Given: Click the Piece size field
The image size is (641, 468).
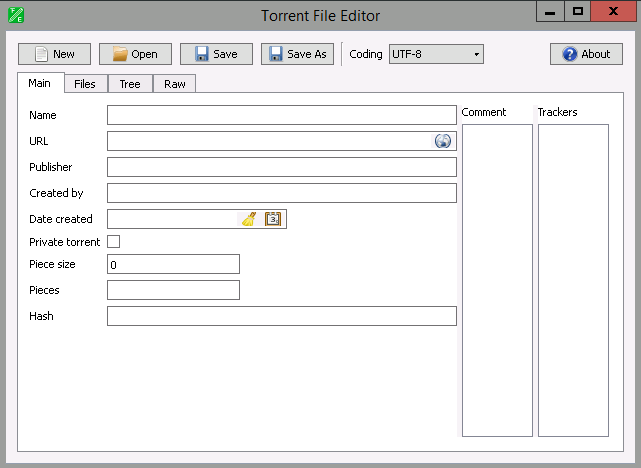Looking at the screenshot, I should 173,264.
